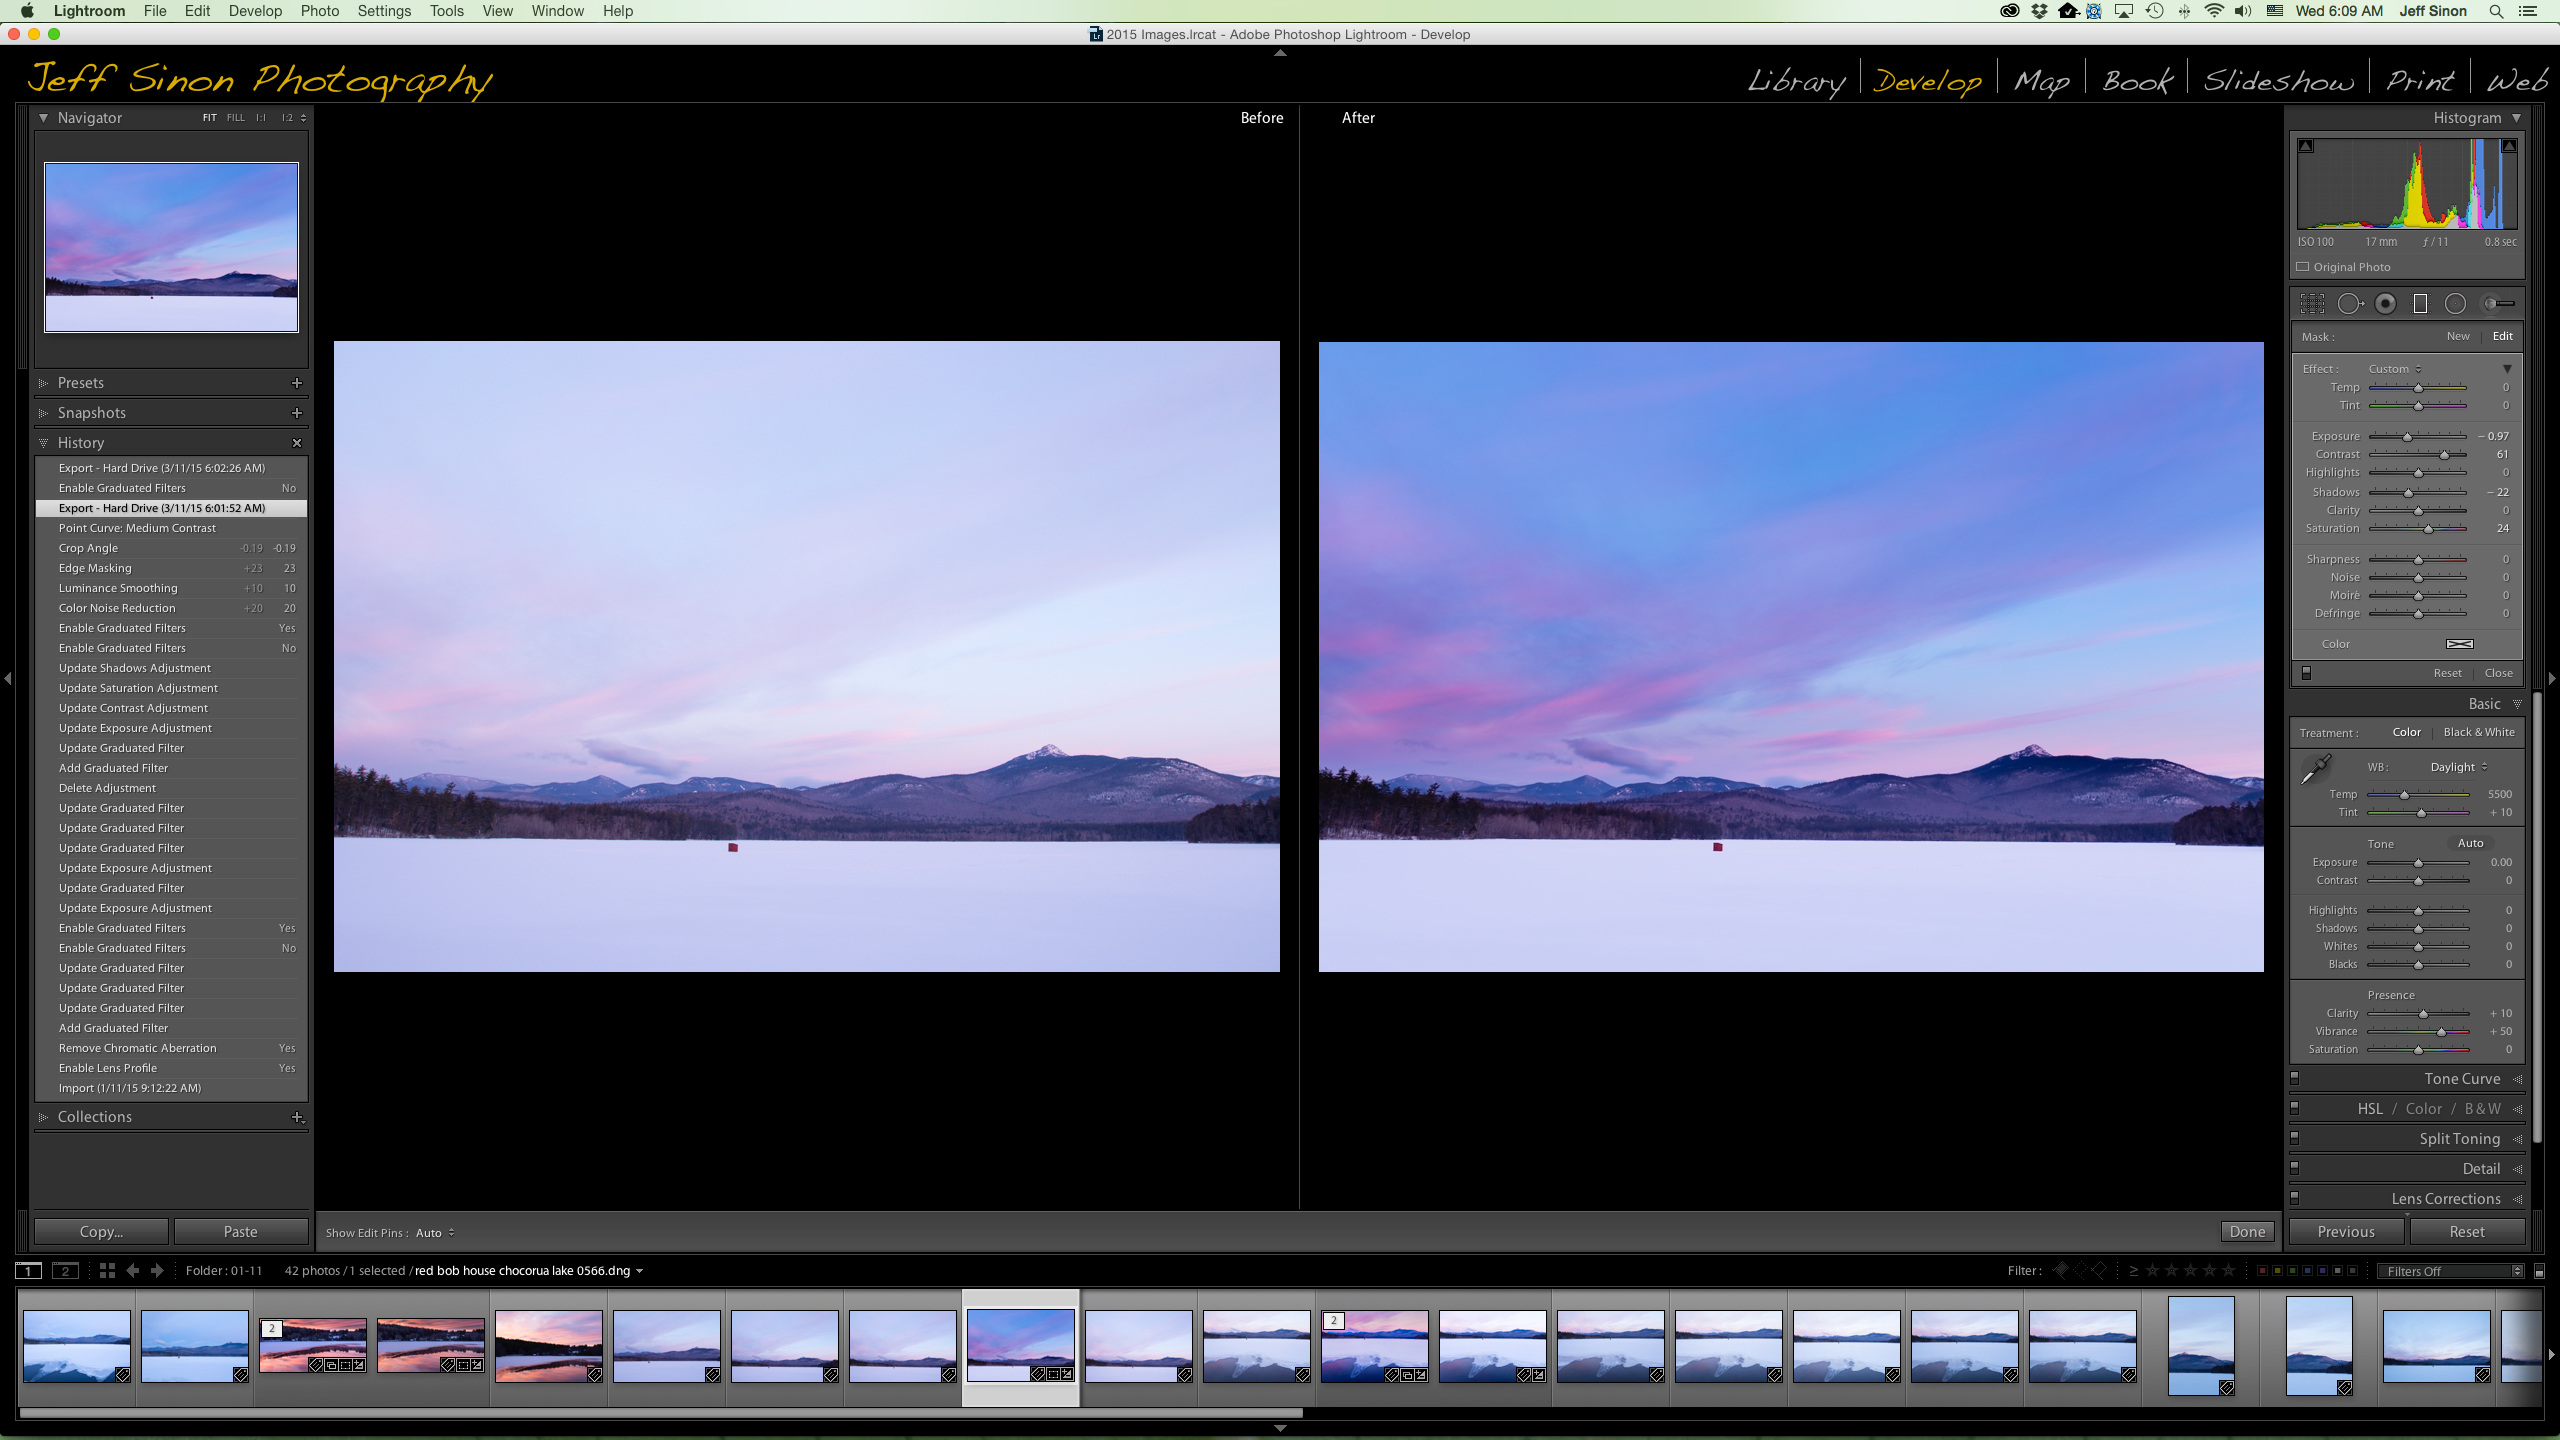Toggle highlight clipping indicator in histogram
The image size is (2560, 1440).
[x=2509, y=146]
